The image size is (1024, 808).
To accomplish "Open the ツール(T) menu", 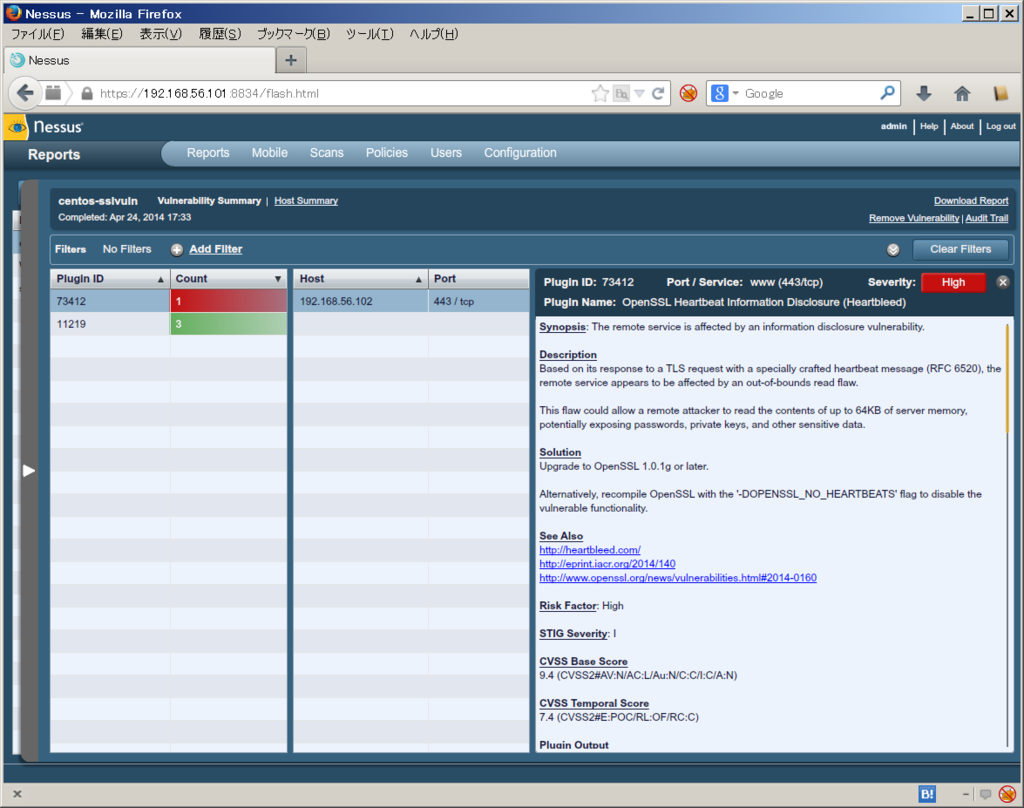I will pyautogui.click(x=370, y=34).
